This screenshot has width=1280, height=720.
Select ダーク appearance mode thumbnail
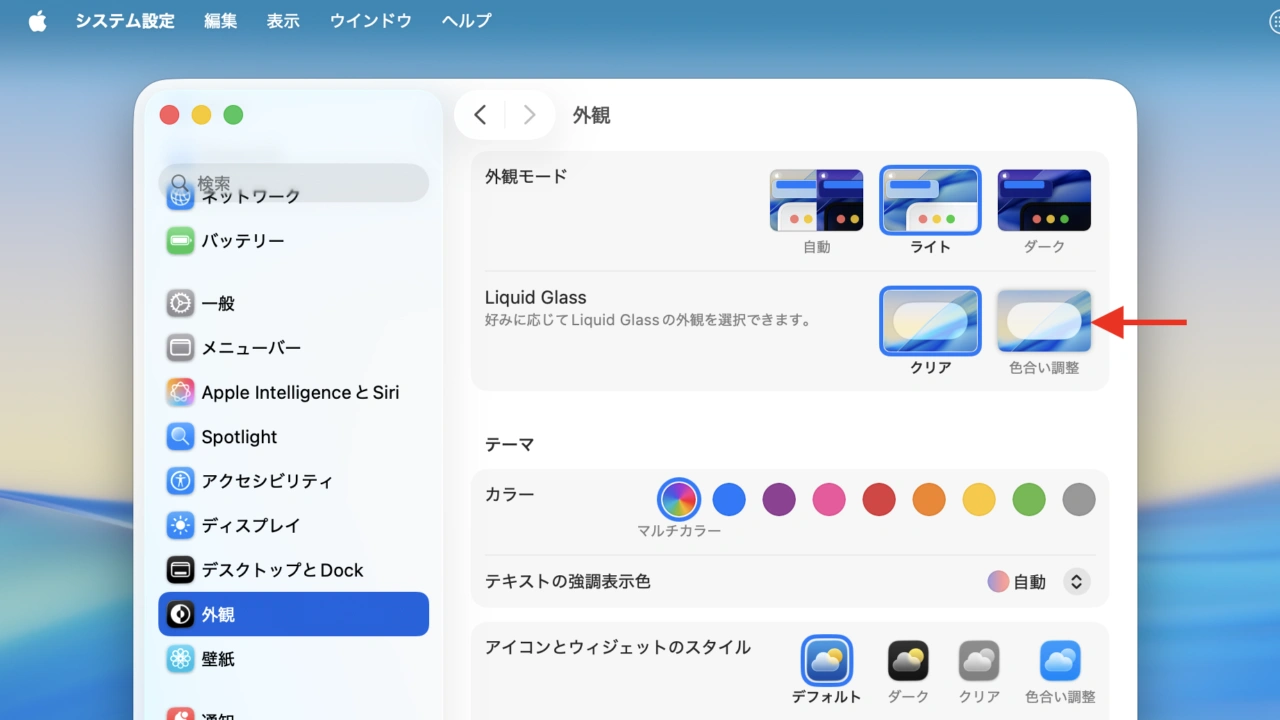[1044, 200]
